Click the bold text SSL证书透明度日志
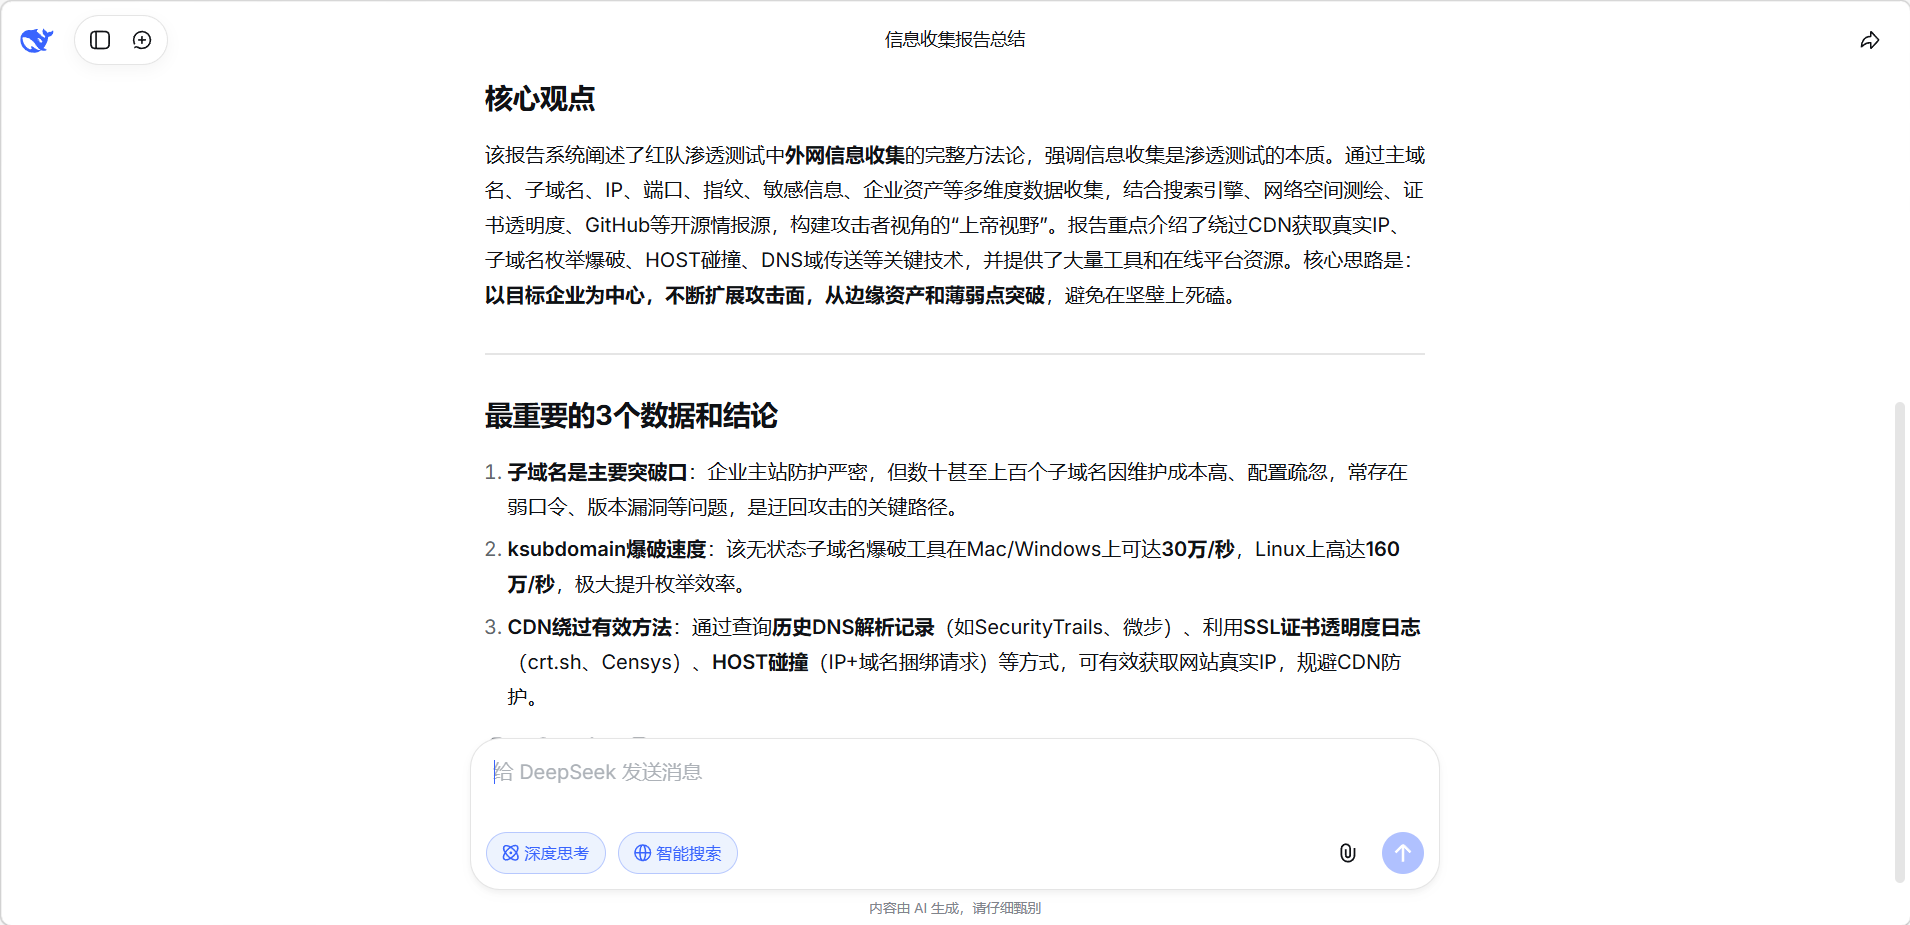 click(1331, 627)
